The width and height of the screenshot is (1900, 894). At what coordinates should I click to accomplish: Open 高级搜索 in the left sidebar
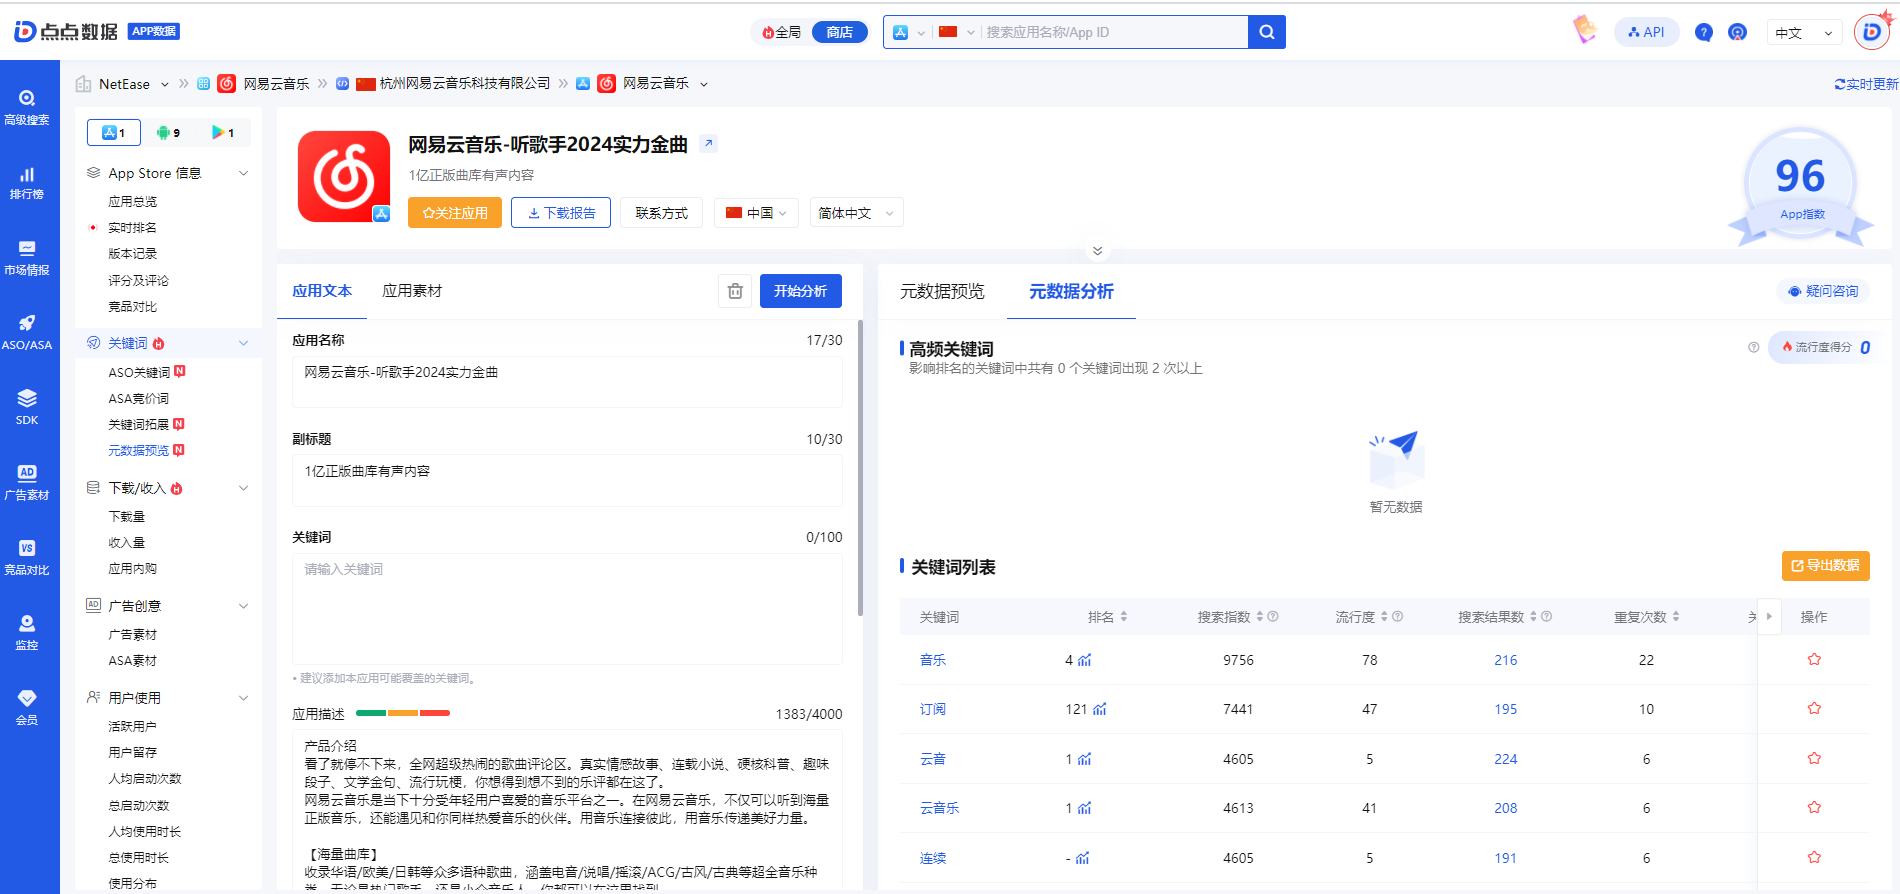(27, 107)
